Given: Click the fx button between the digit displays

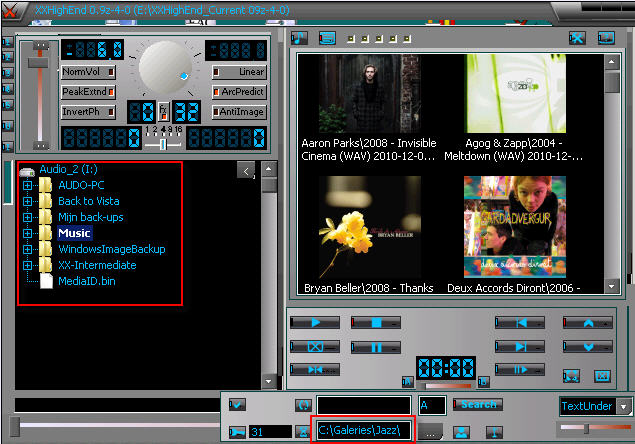Looking at the screenshot, I should click(163, 111).
